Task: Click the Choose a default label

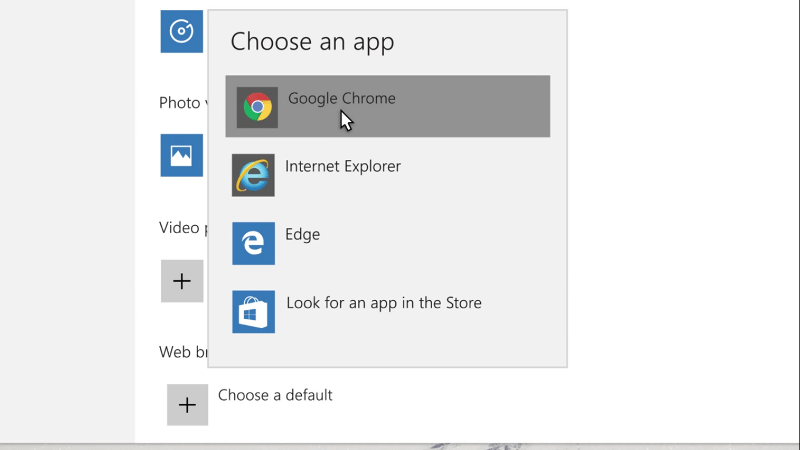Action: [275, 395]
